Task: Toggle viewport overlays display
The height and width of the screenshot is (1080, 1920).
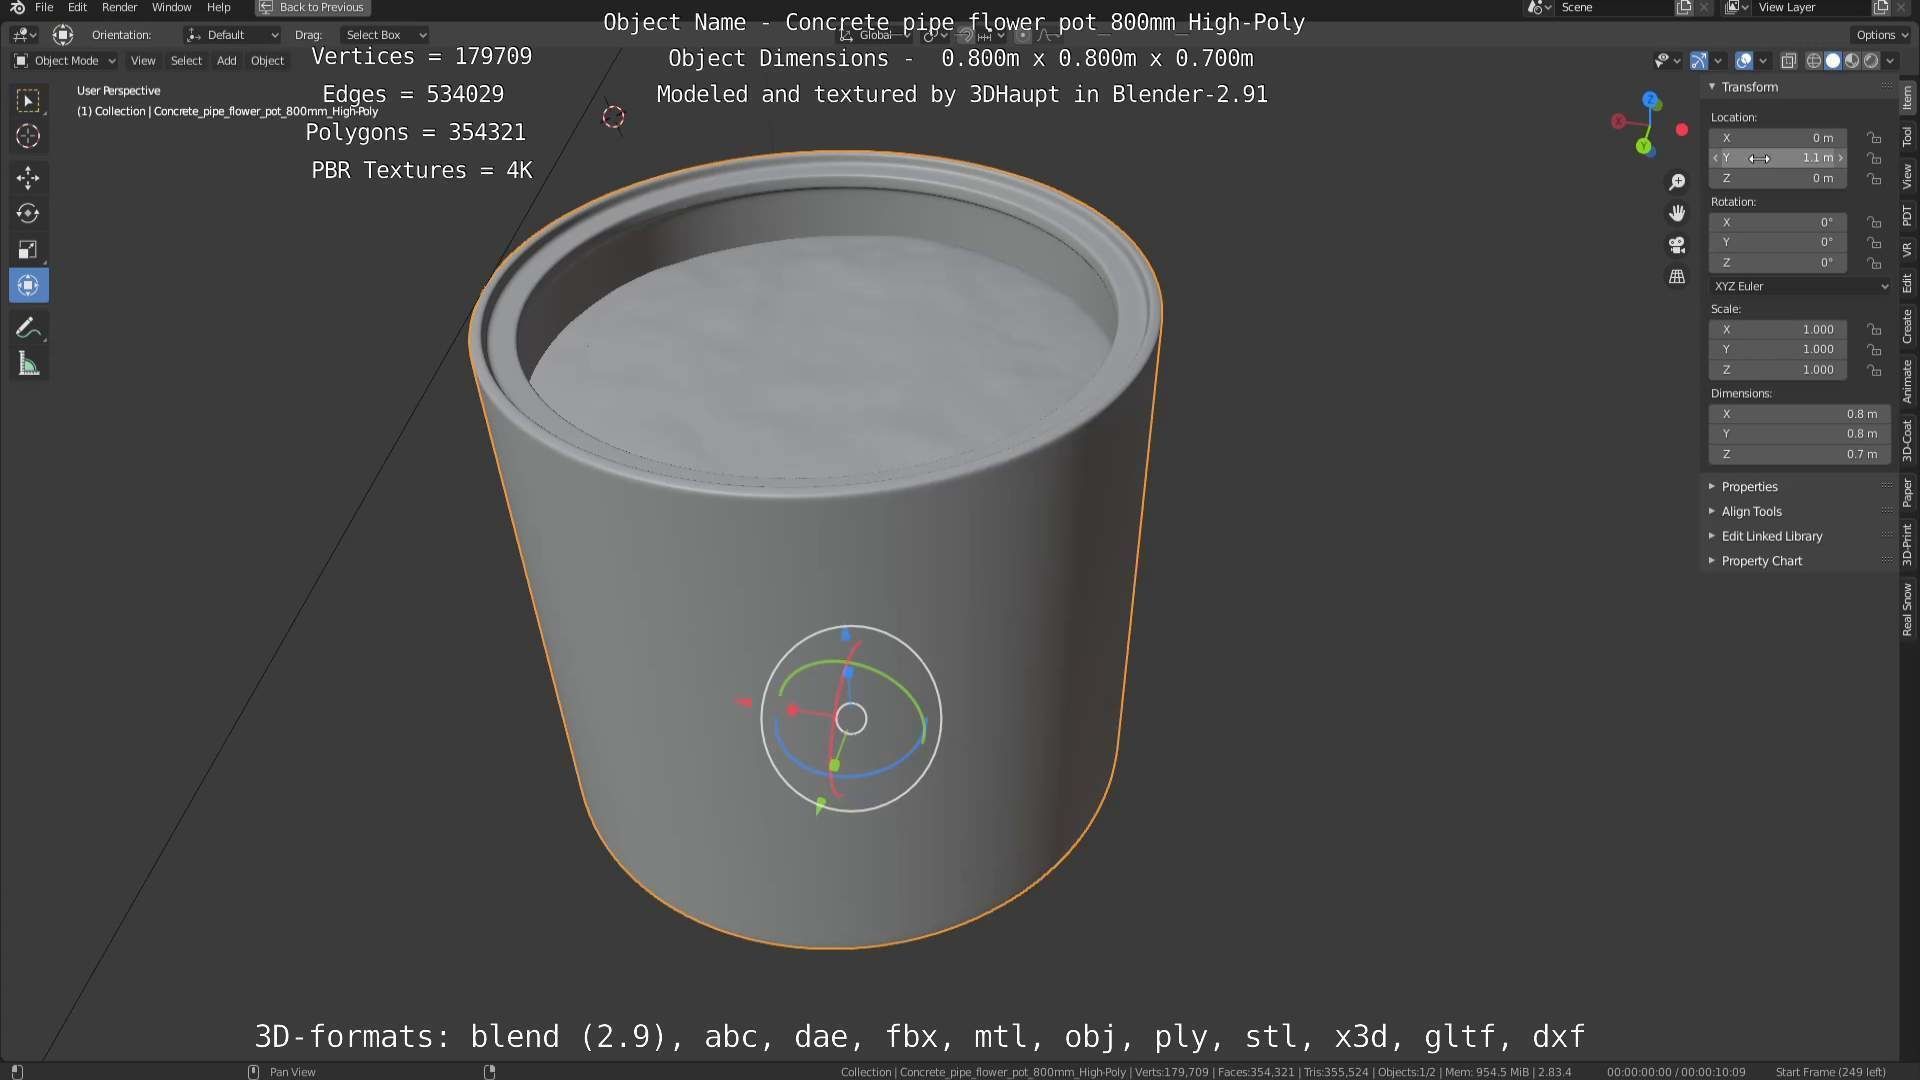Action: point(1744,61)
